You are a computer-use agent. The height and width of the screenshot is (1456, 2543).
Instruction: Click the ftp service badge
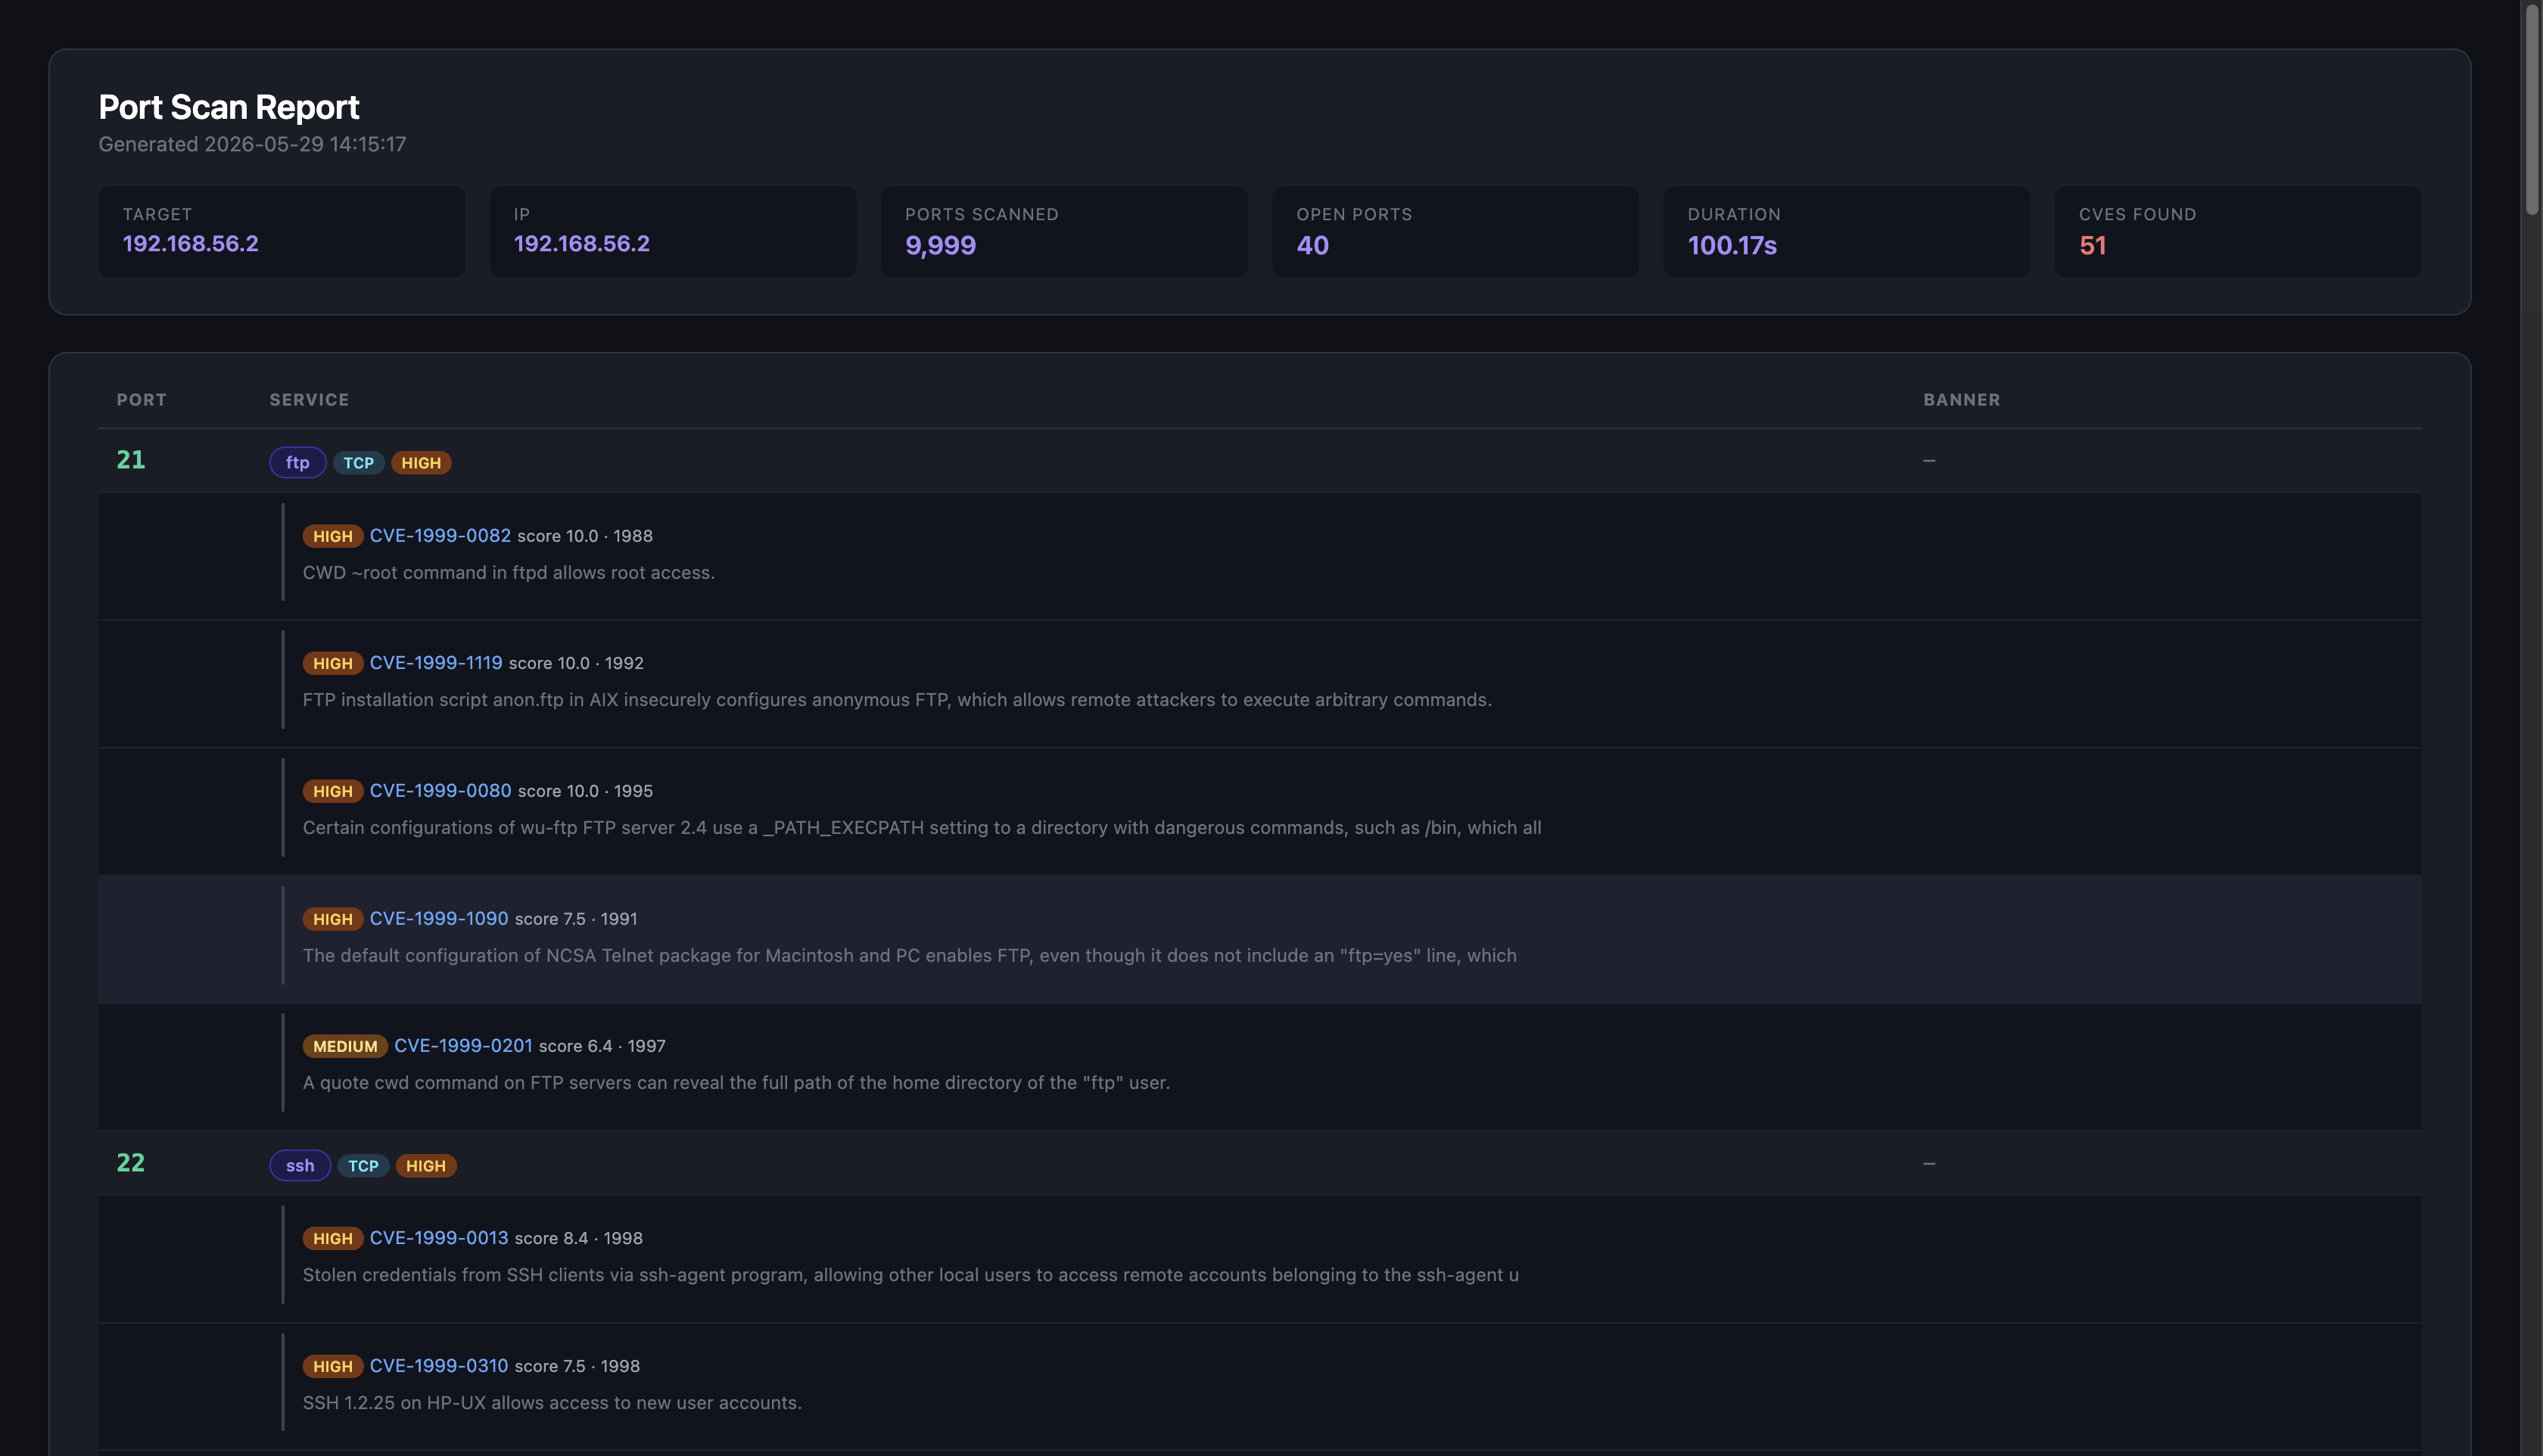click(x=298, y=462)
